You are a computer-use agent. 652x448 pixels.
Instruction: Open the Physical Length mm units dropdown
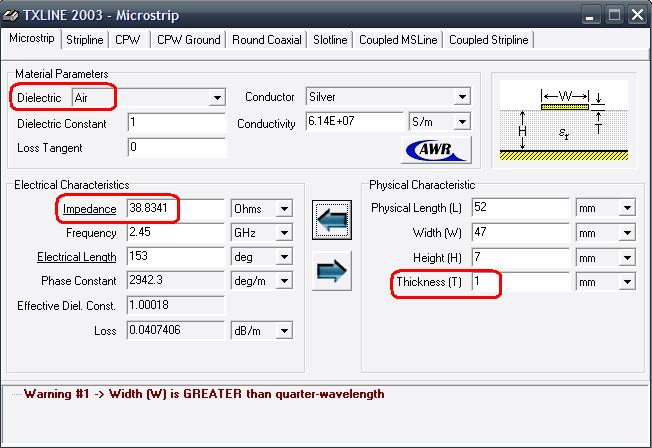point(627,208)
